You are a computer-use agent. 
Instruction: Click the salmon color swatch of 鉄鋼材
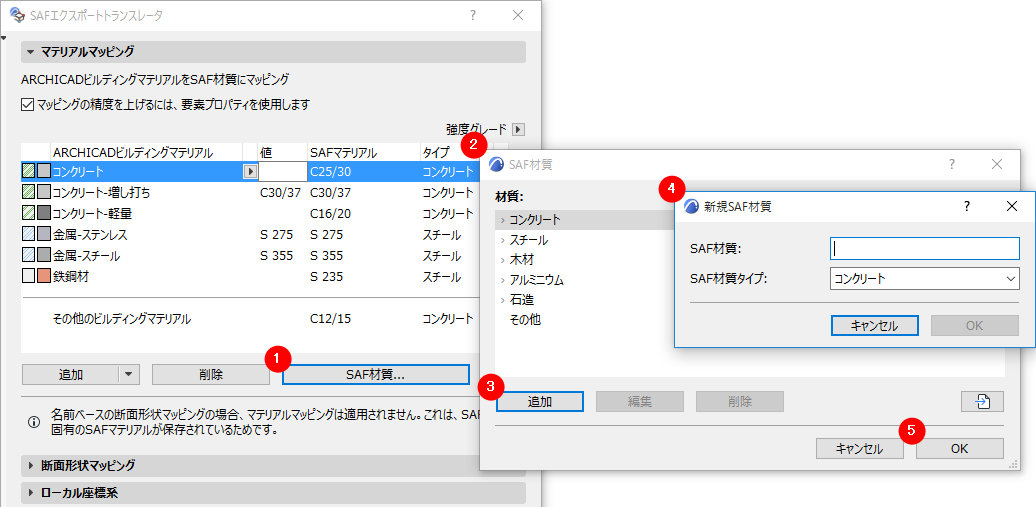[44, 277]
